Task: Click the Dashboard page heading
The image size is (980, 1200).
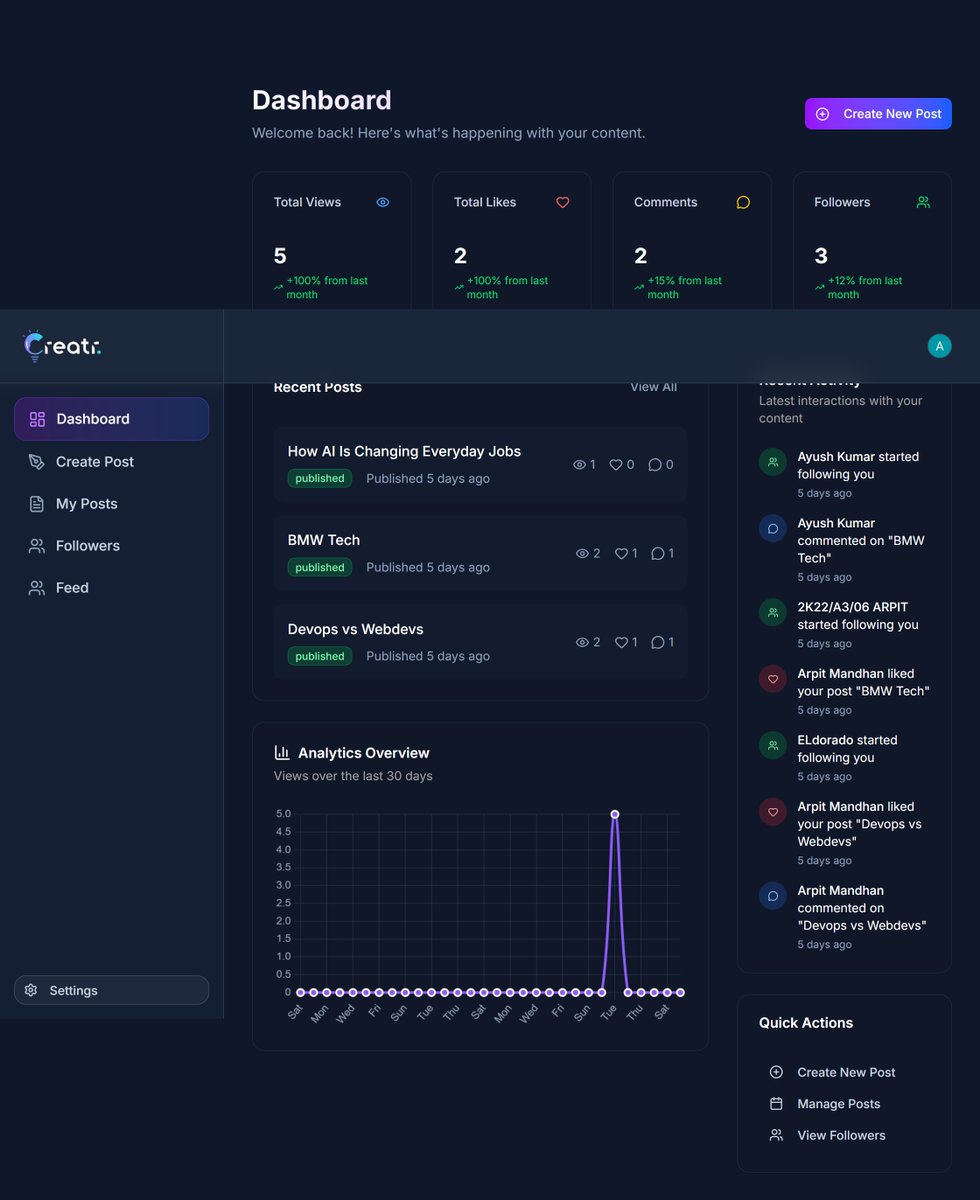Action: [x=322, y=100]
